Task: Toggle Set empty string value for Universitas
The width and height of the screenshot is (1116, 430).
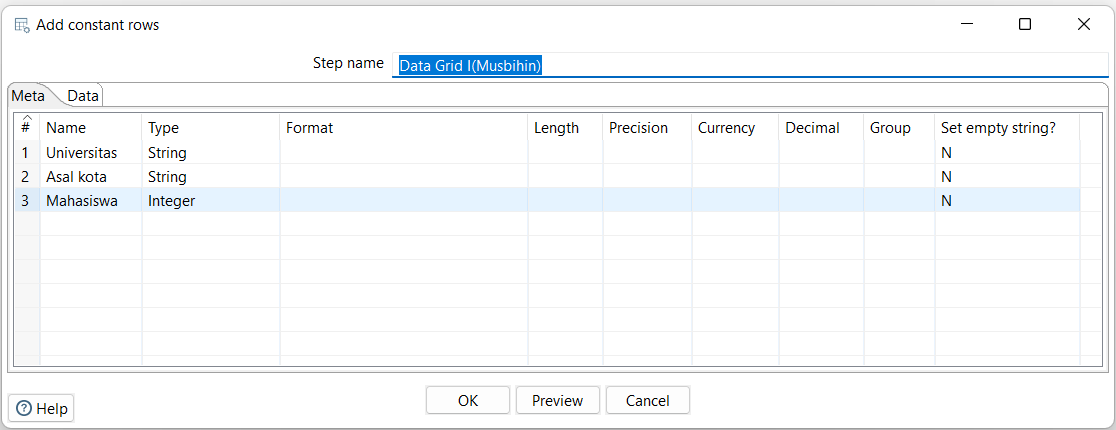Action: click(1007, 152)
